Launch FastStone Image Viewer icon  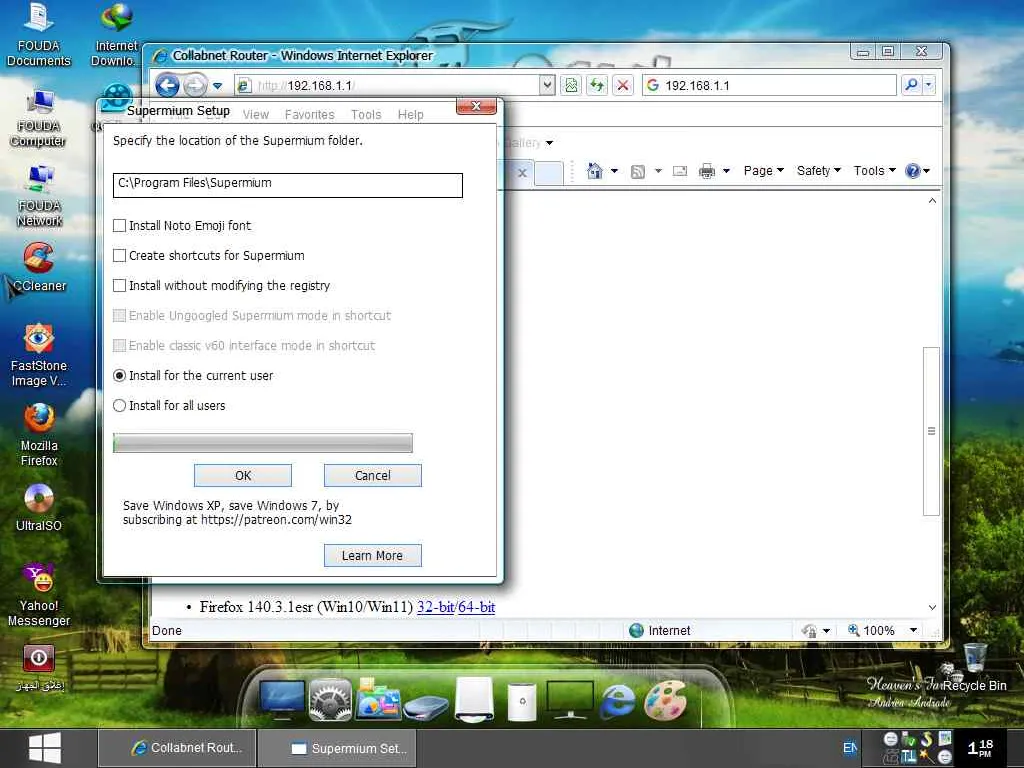pos(39,354)
